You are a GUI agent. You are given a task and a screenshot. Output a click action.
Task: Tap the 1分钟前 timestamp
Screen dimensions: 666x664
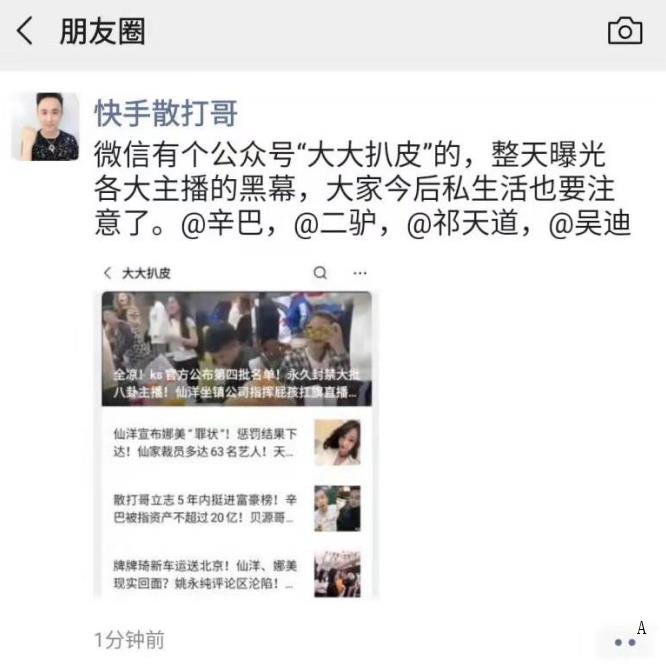(129, 640)
